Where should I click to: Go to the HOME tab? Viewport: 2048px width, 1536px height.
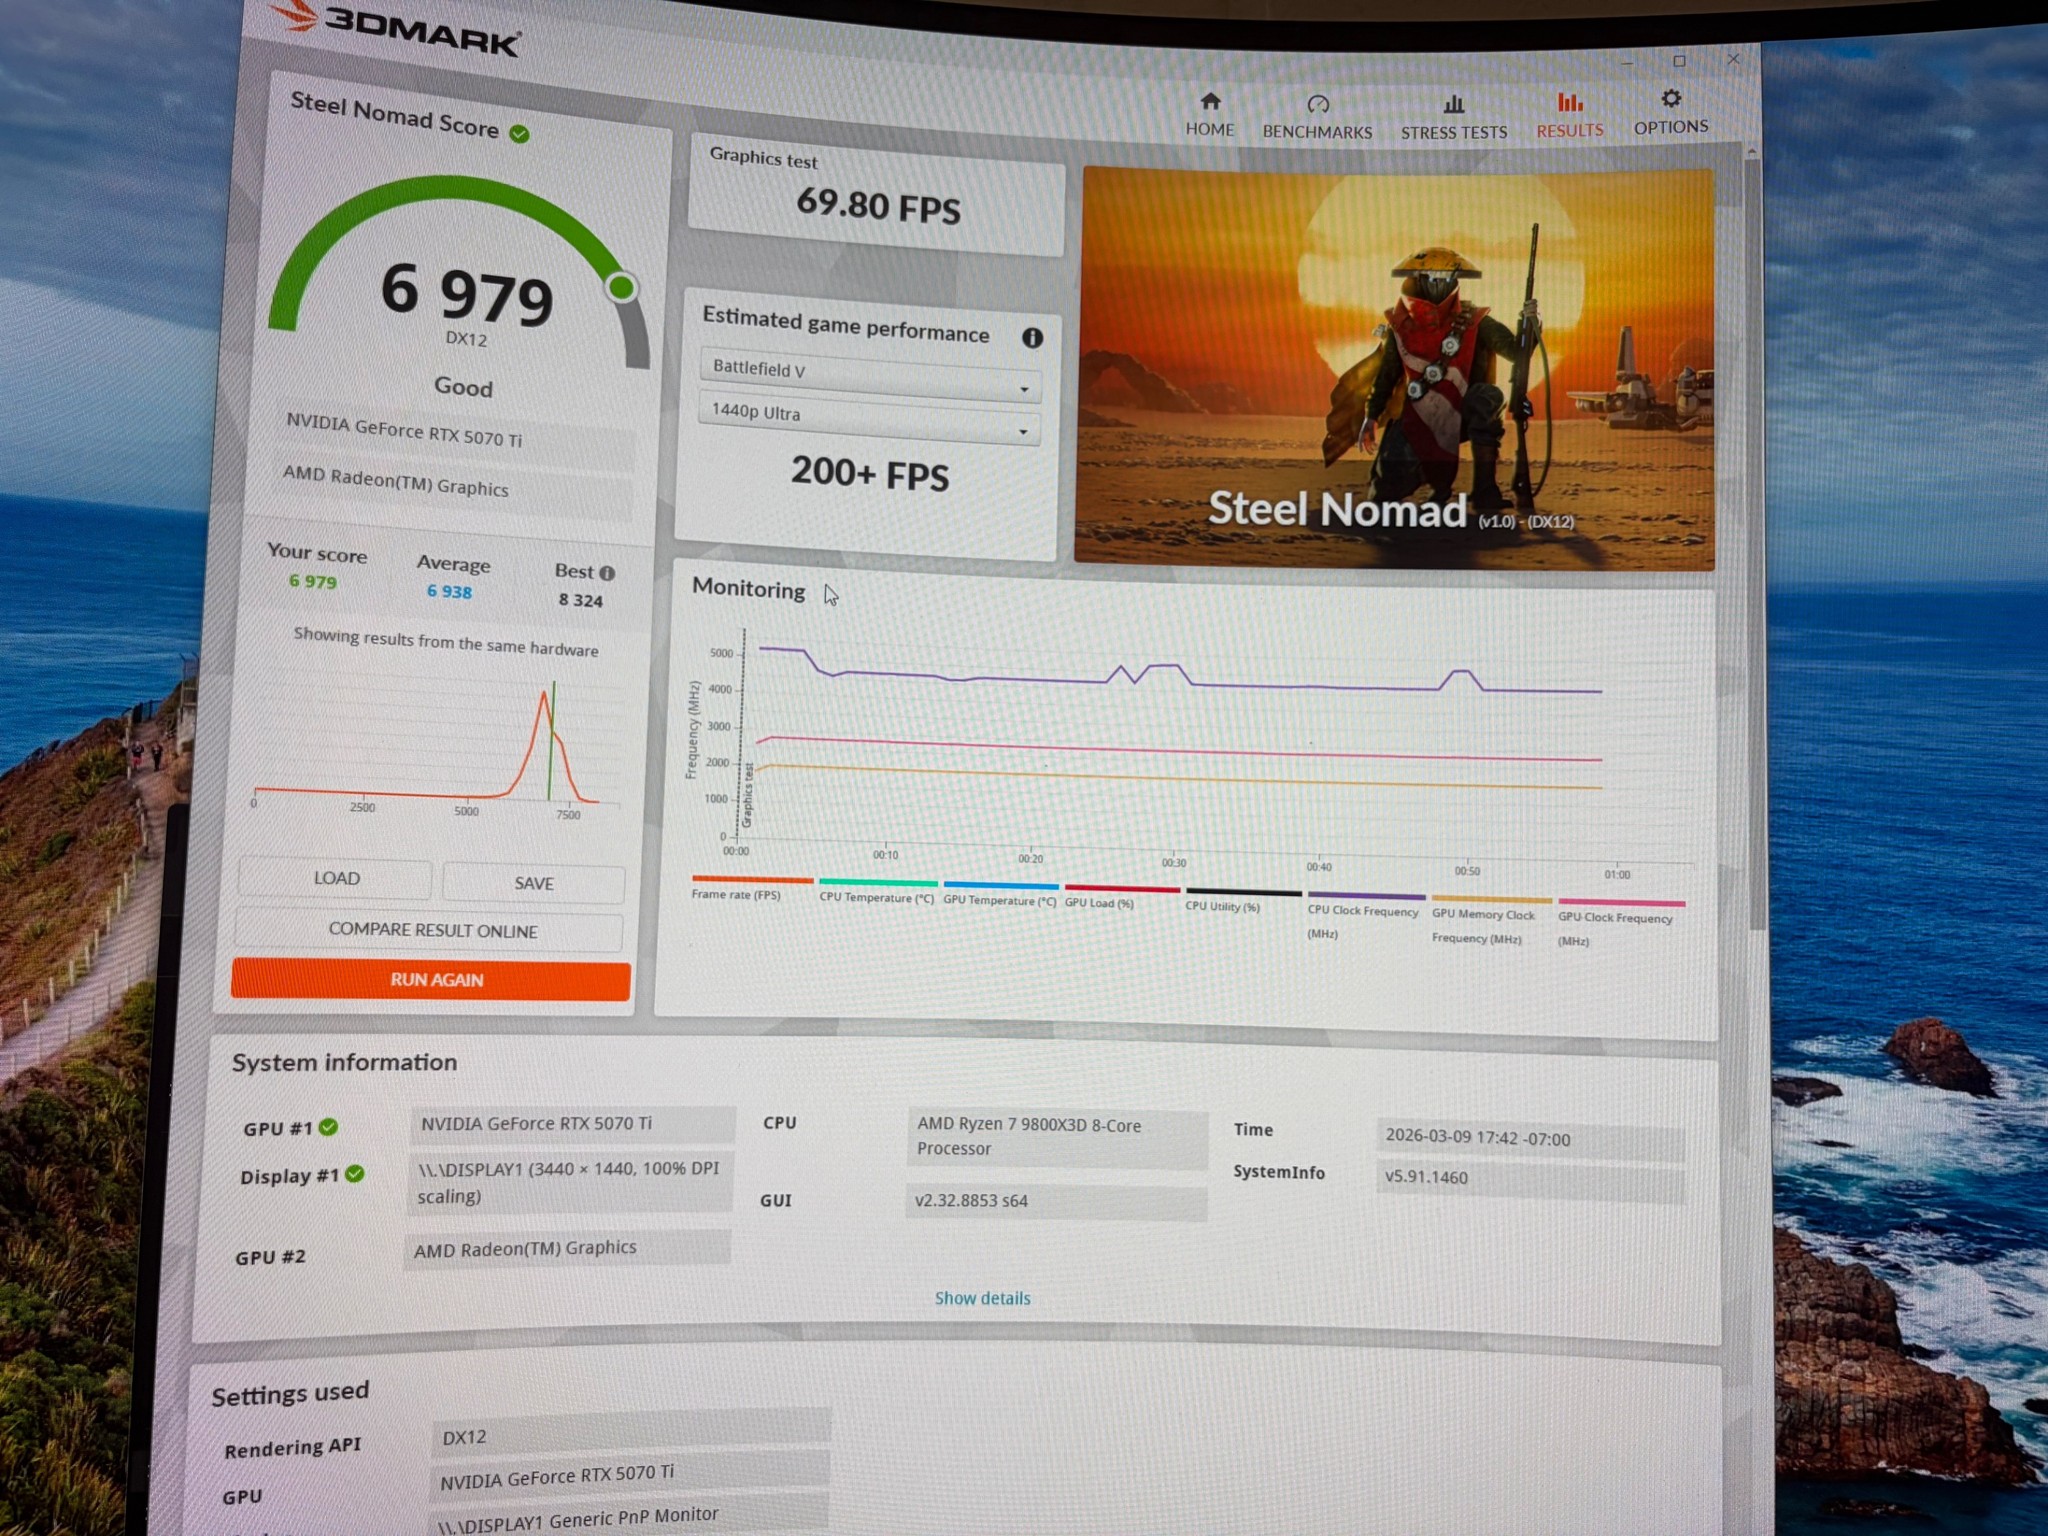1210,115
